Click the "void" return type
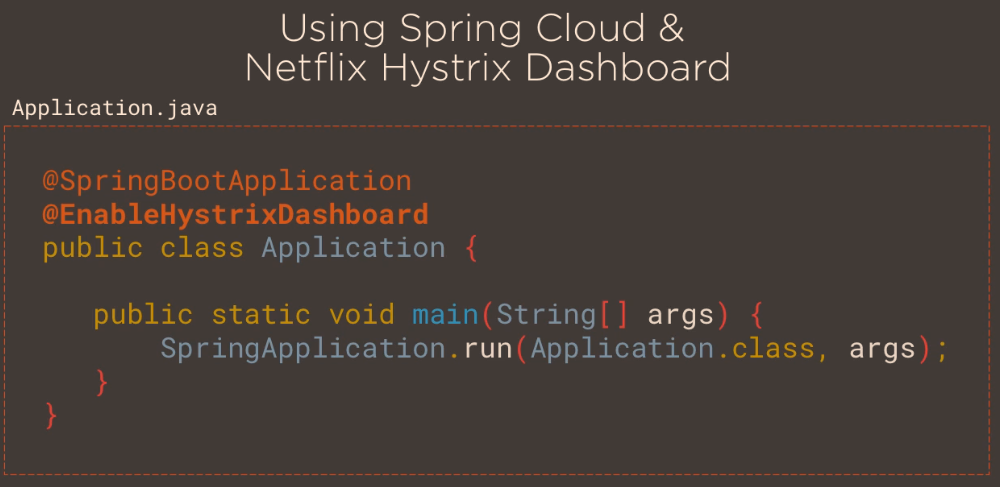The width and height of the screenshot is (1000, 487). coord(361,315)
